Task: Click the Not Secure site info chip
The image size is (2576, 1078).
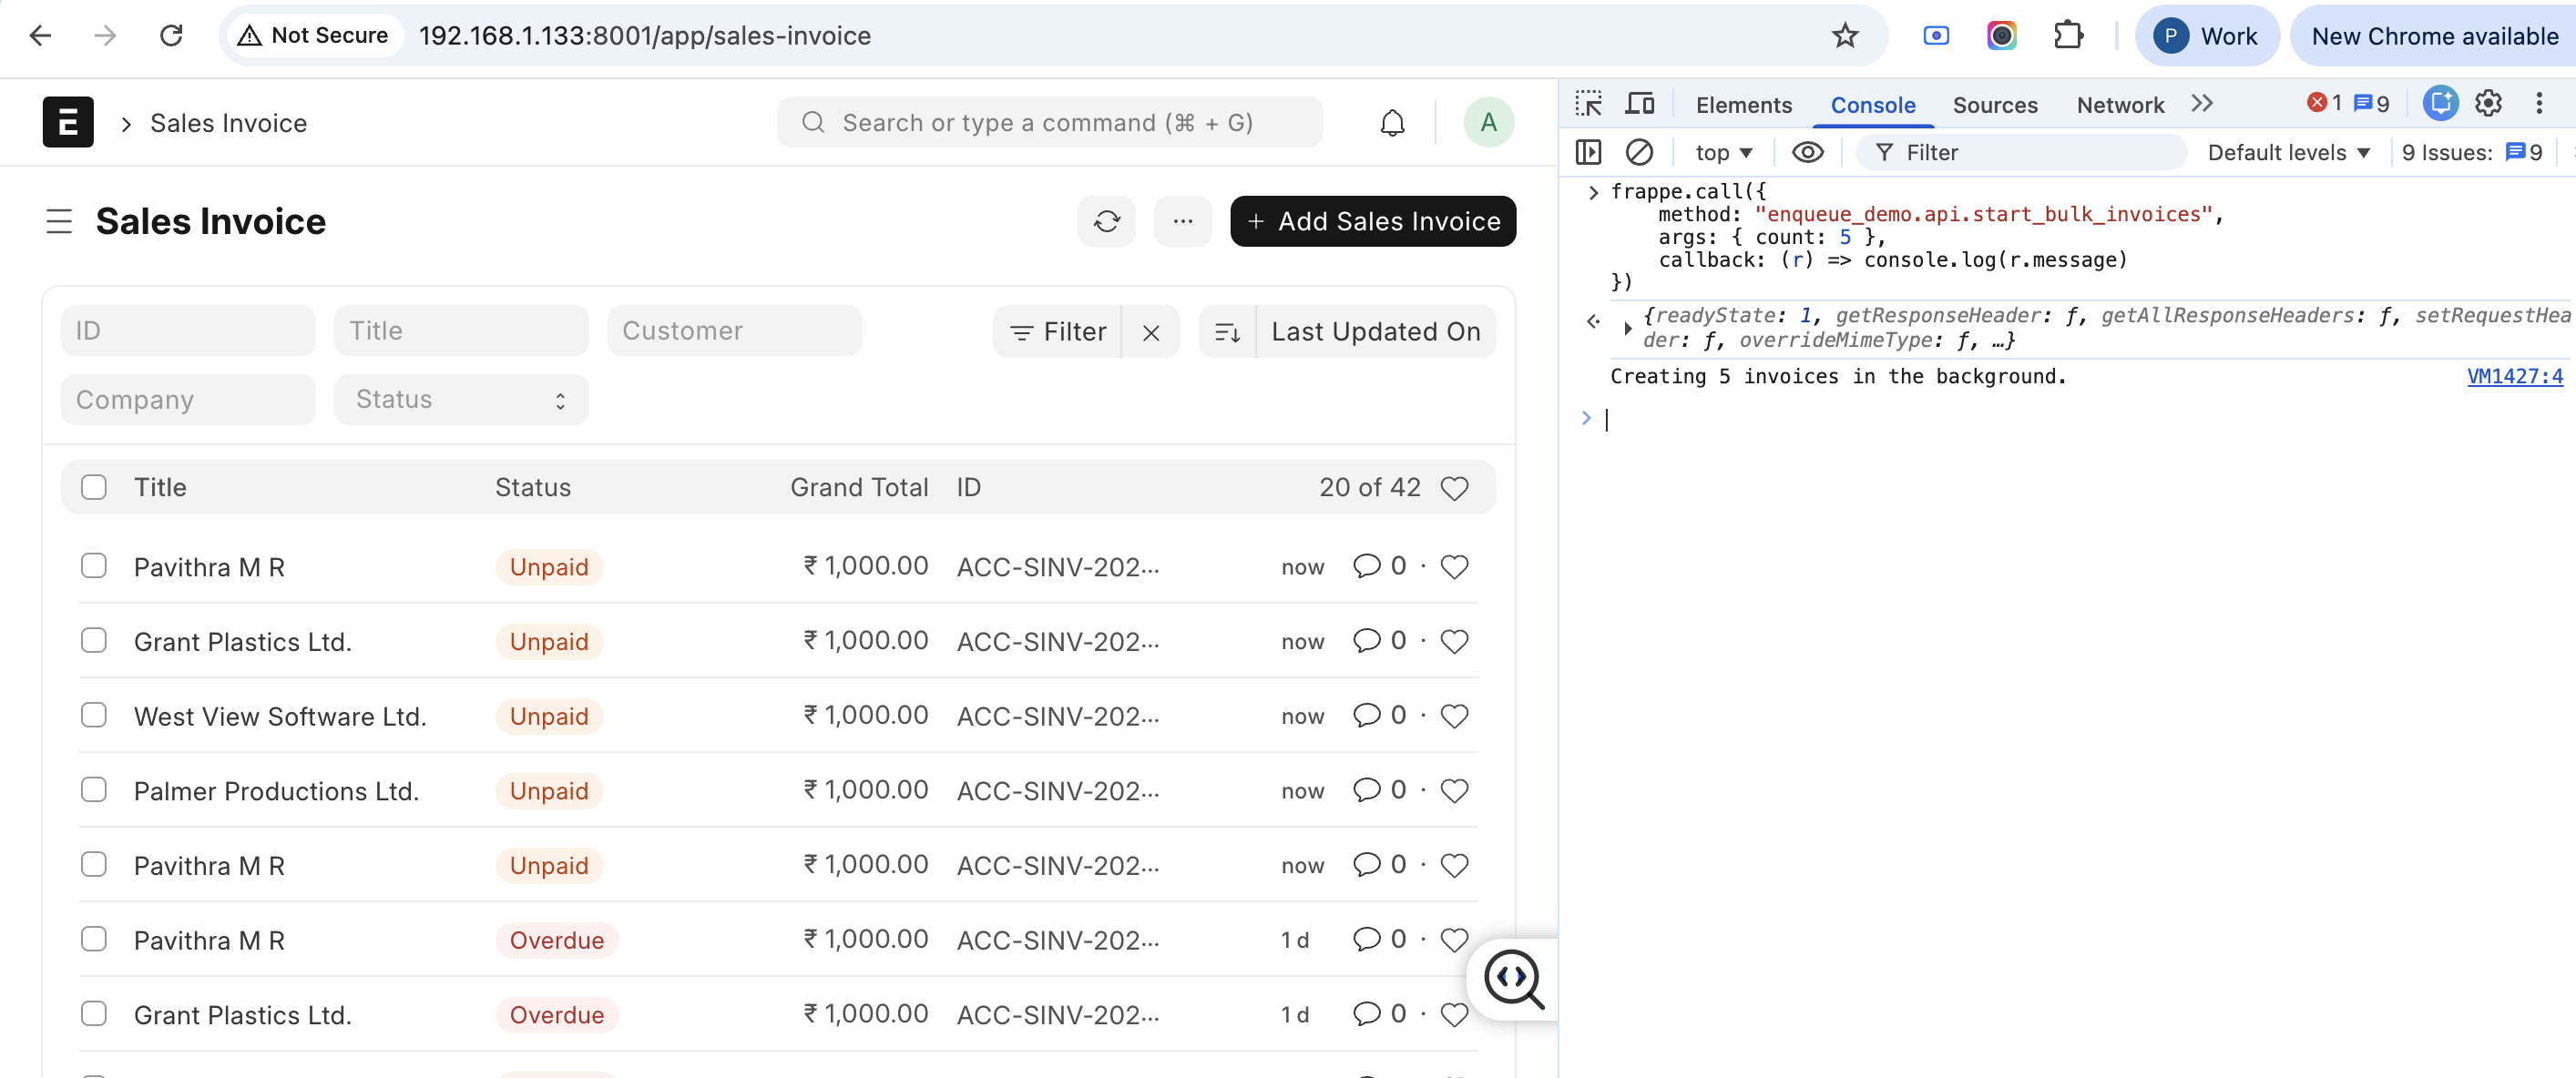Action: [x=315, y=36]
